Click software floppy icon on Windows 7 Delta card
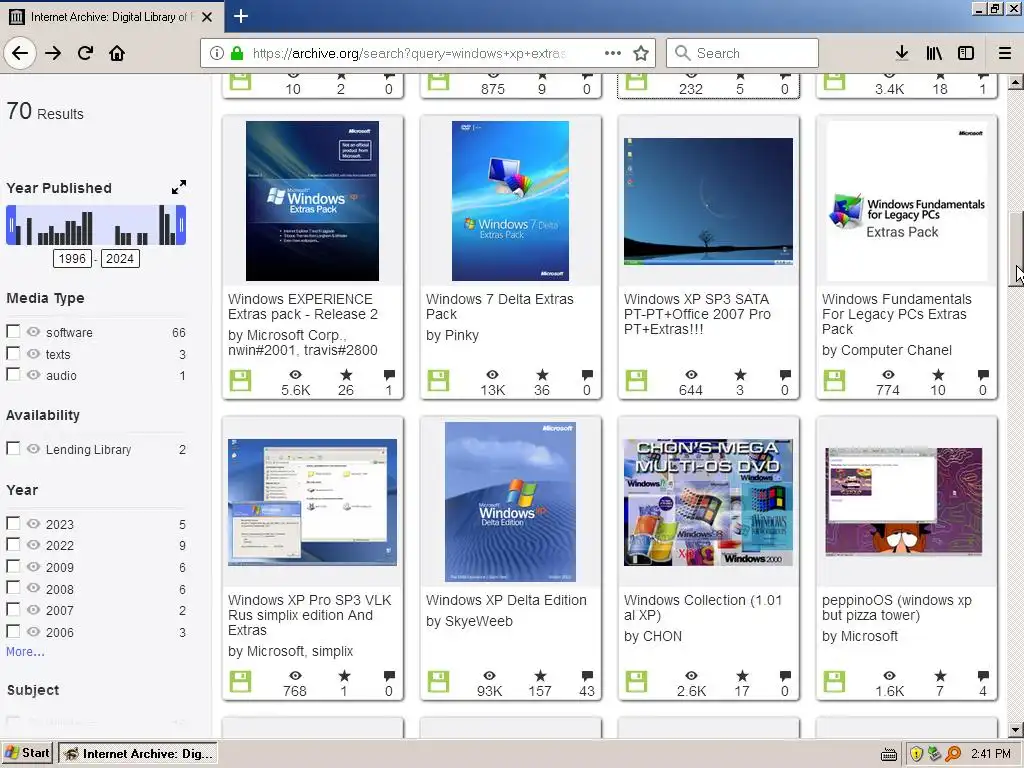Image resolution: width=1024 pixels, height=768 pixels. (438, 380)
